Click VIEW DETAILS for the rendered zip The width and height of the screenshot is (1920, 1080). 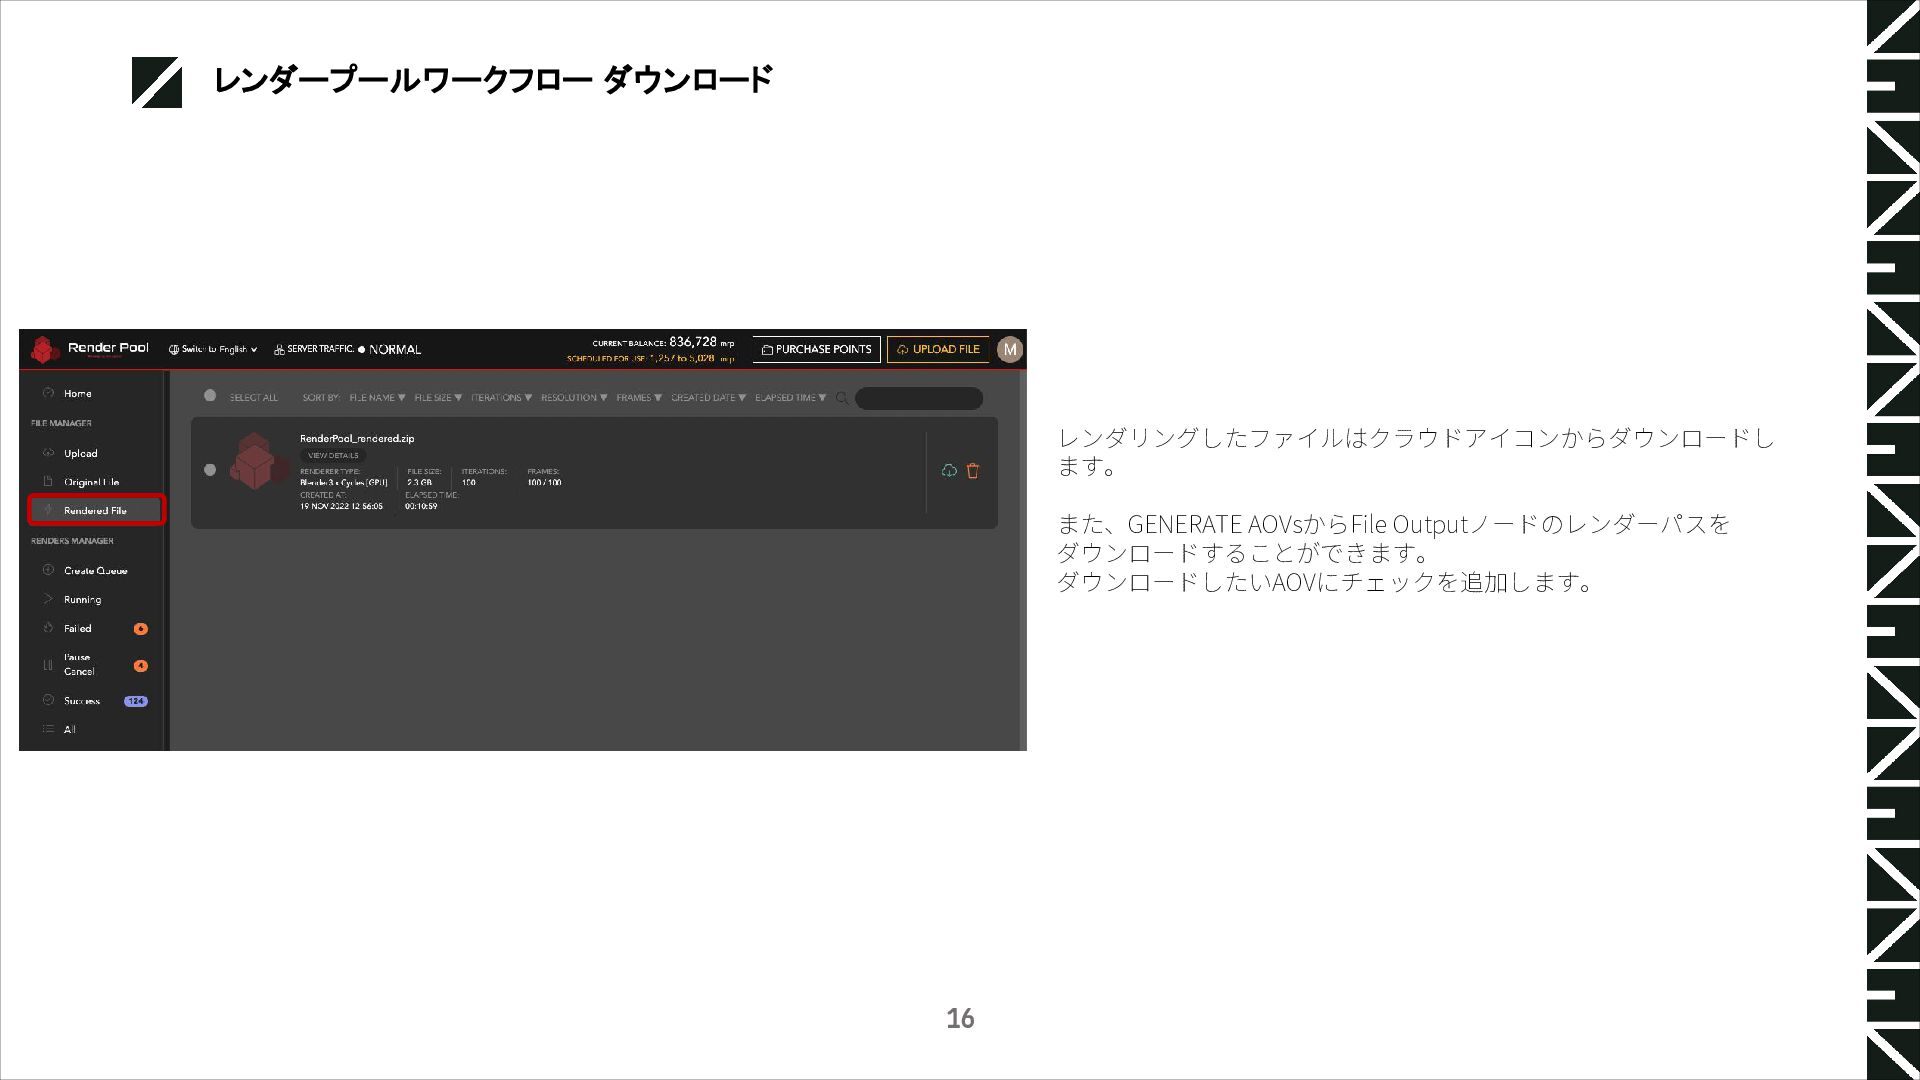pos(333,455)
